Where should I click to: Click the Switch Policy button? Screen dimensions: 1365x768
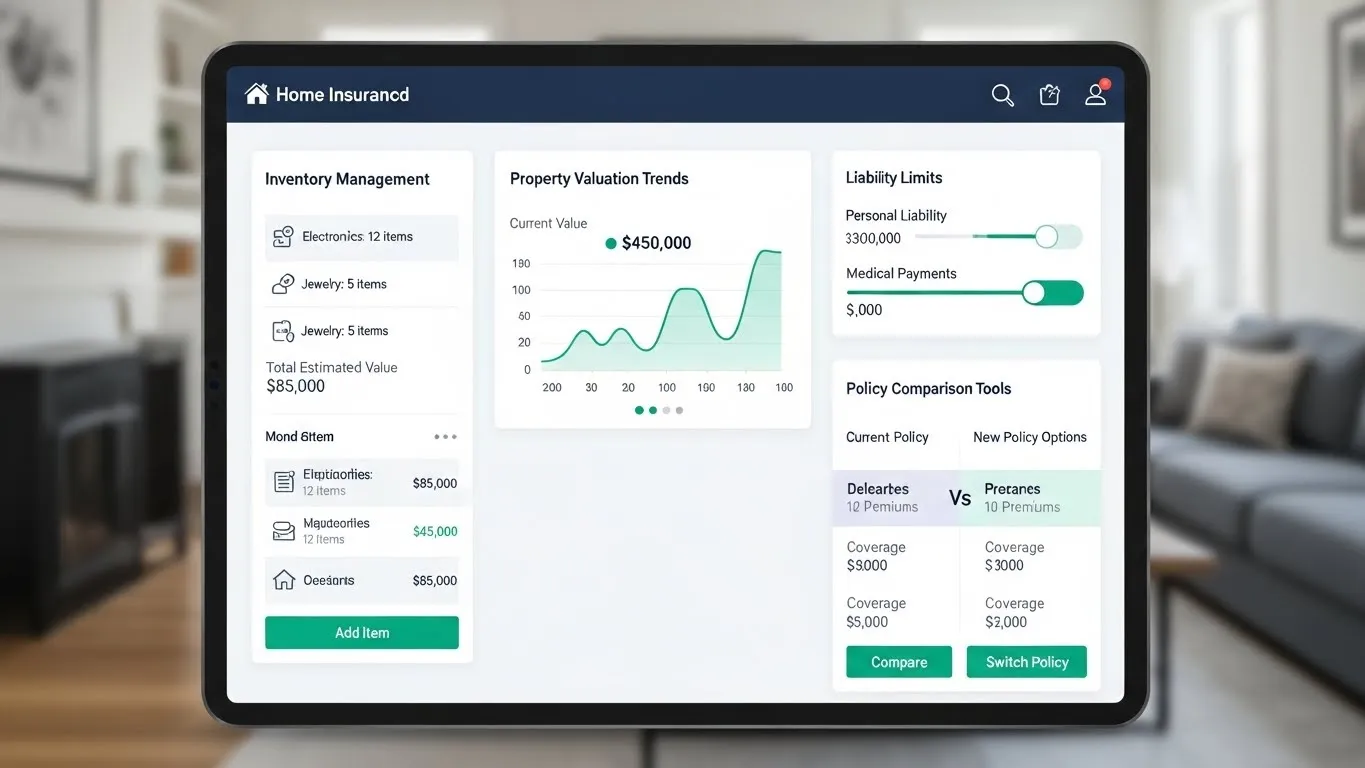(1026, 662)
